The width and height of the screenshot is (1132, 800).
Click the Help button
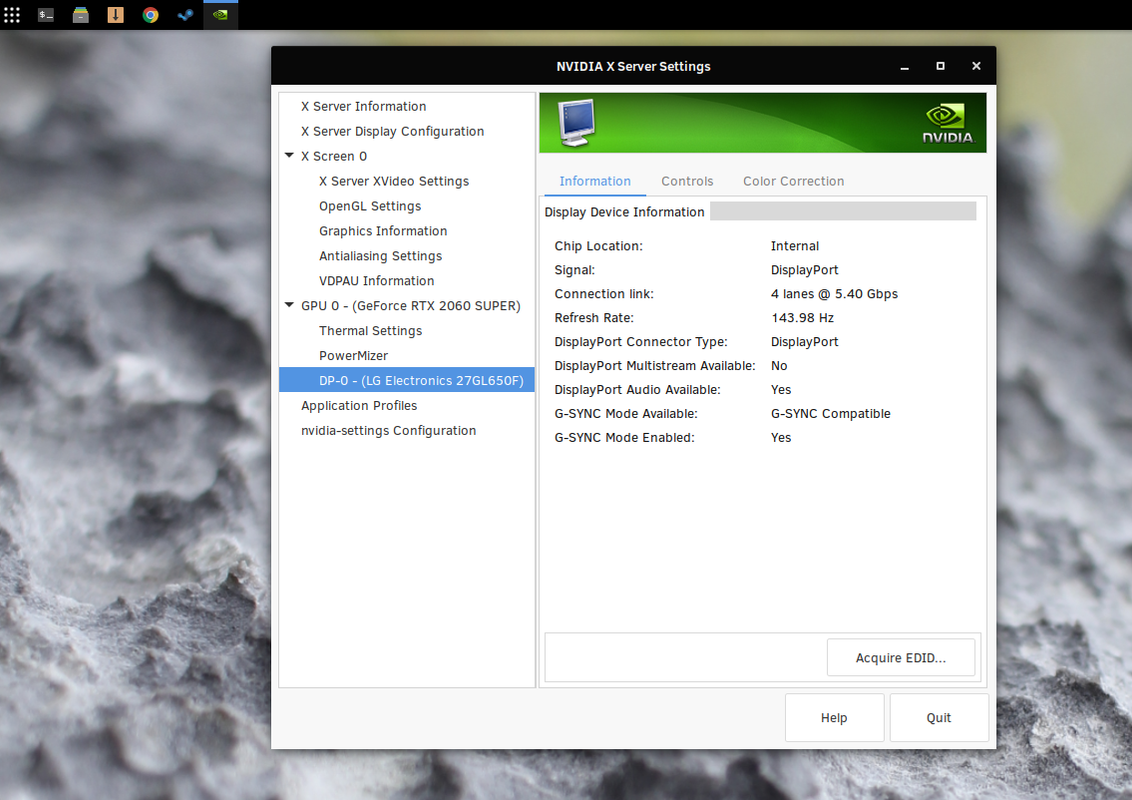pos(835,718)
